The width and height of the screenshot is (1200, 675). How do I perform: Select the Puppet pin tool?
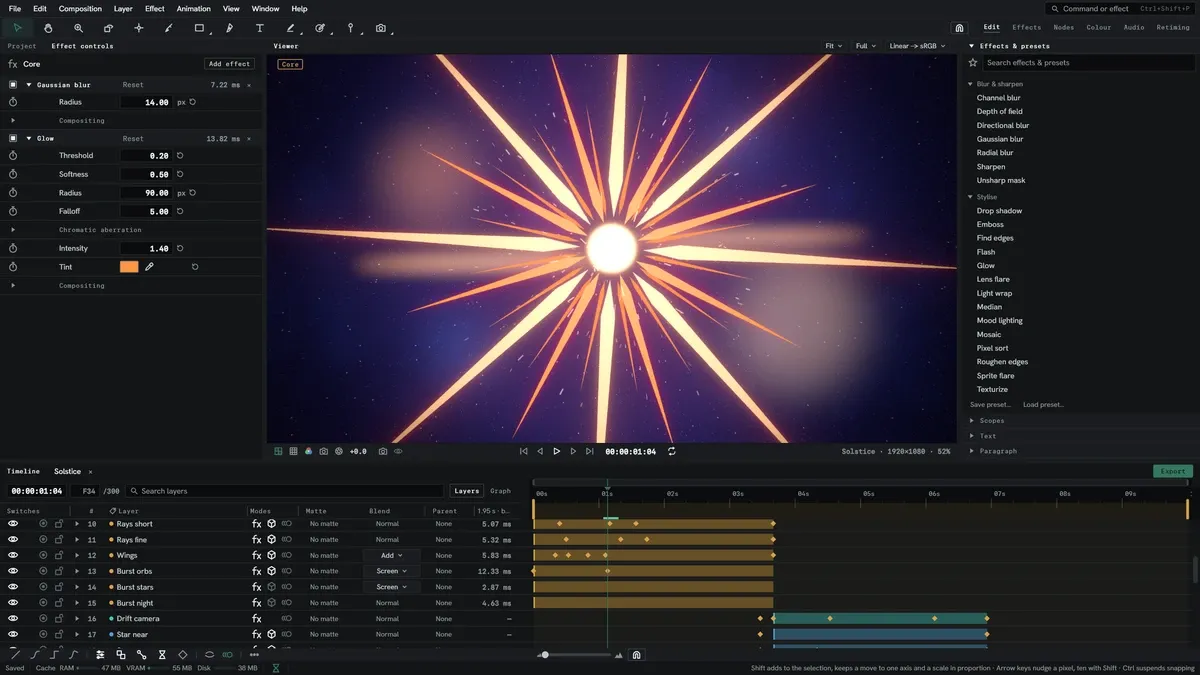coord(350,28)
